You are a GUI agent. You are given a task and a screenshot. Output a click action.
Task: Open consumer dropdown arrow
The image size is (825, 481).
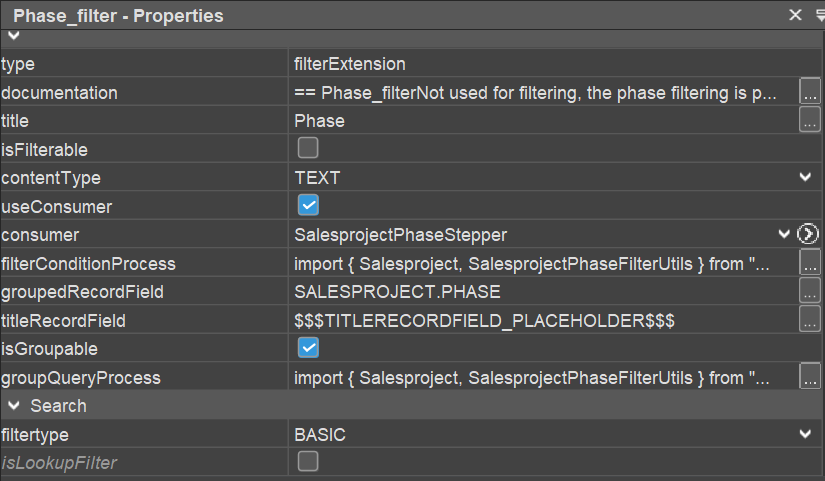click(x=784, y=235)
